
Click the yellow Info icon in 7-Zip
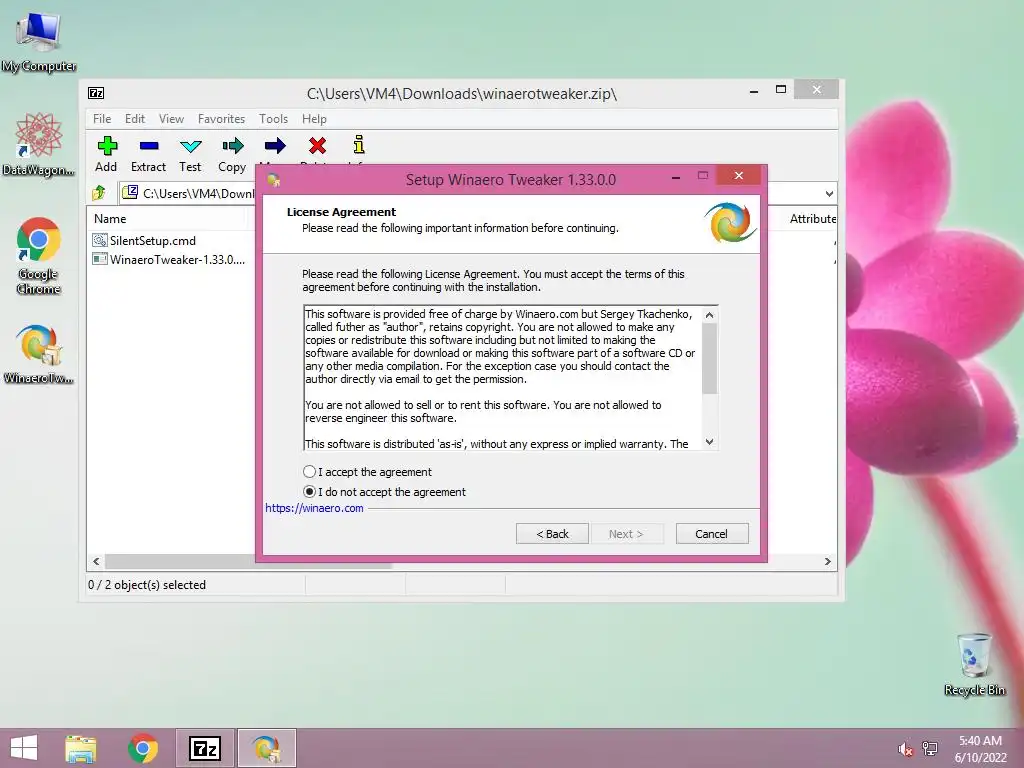359,145
